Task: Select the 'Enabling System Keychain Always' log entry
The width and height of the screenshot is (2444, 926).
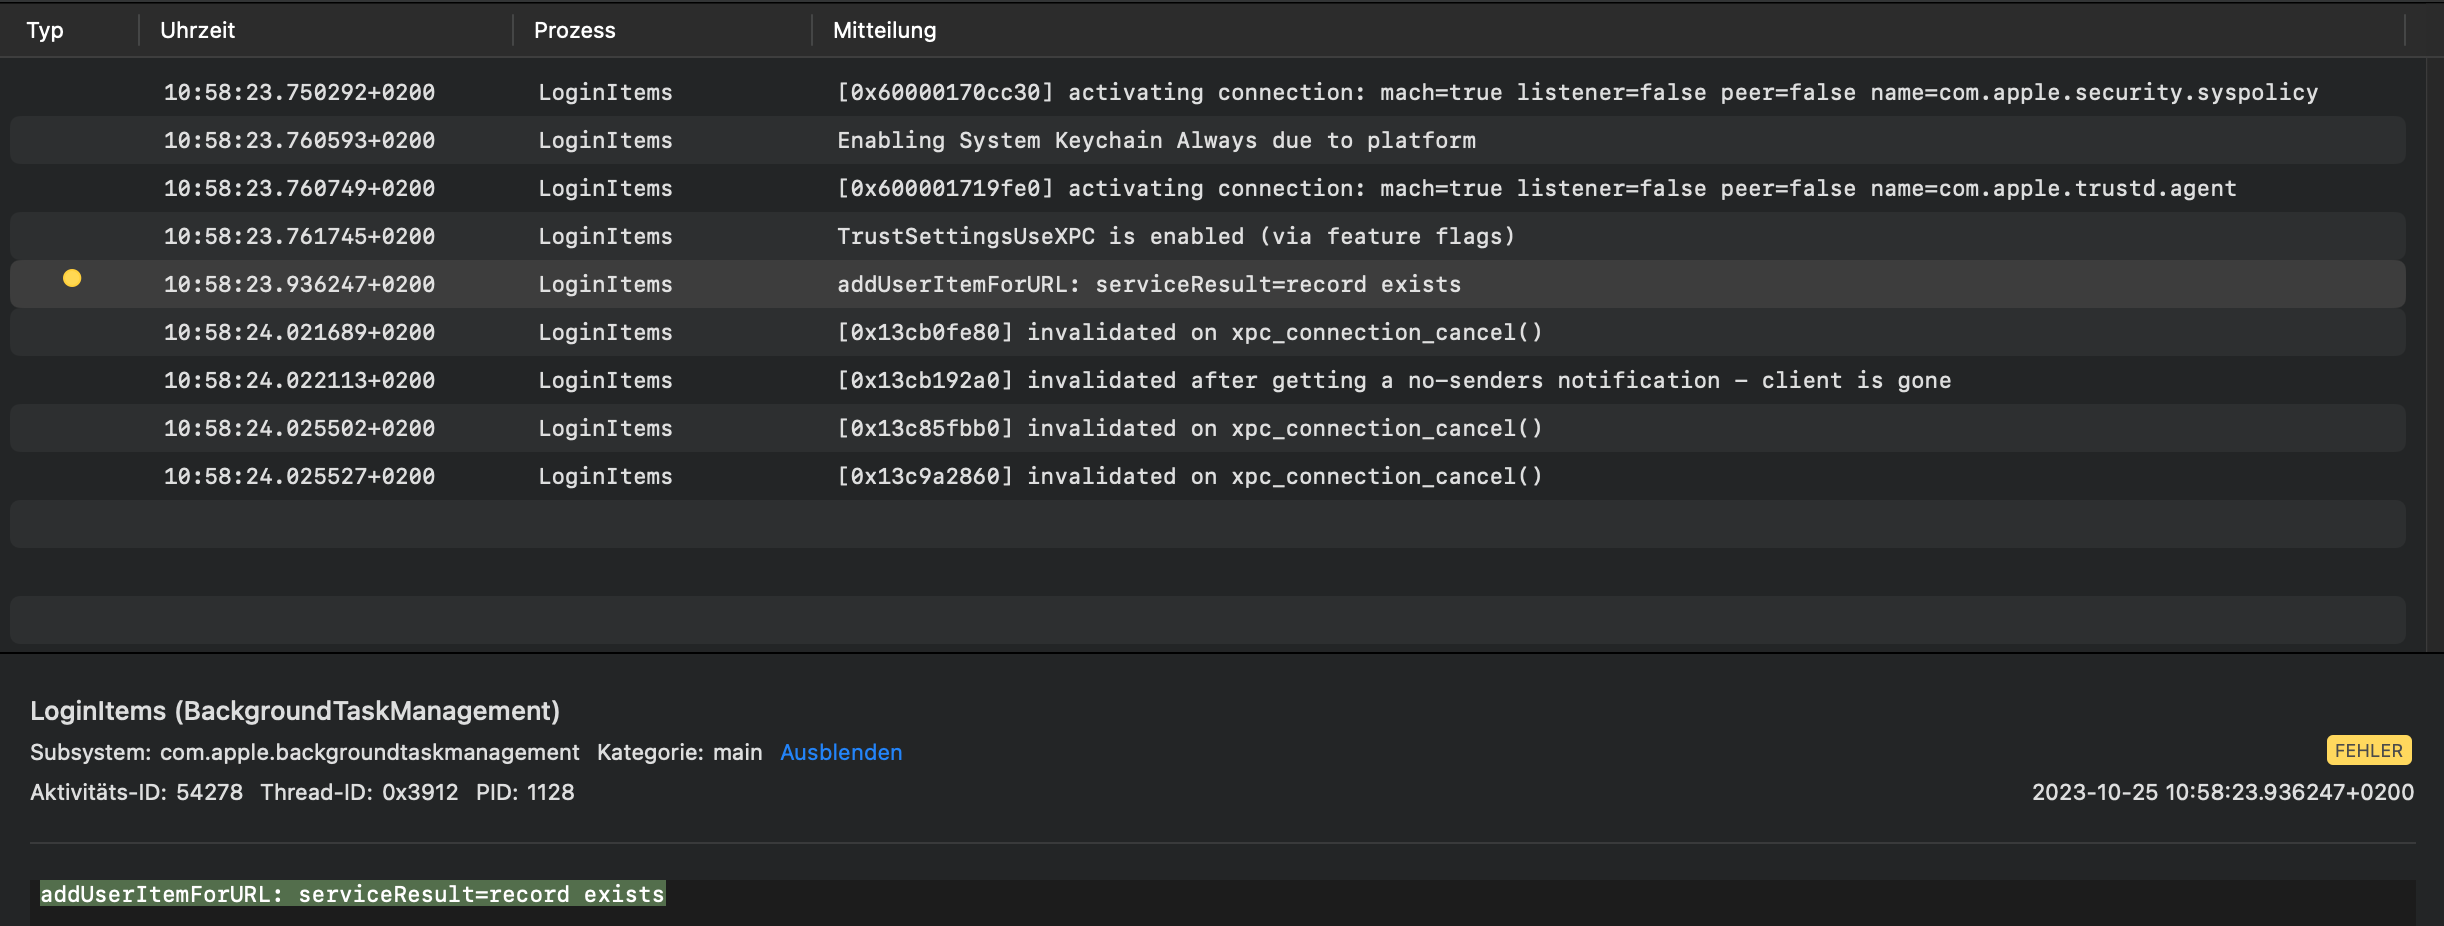Action: click(1155, 140)
